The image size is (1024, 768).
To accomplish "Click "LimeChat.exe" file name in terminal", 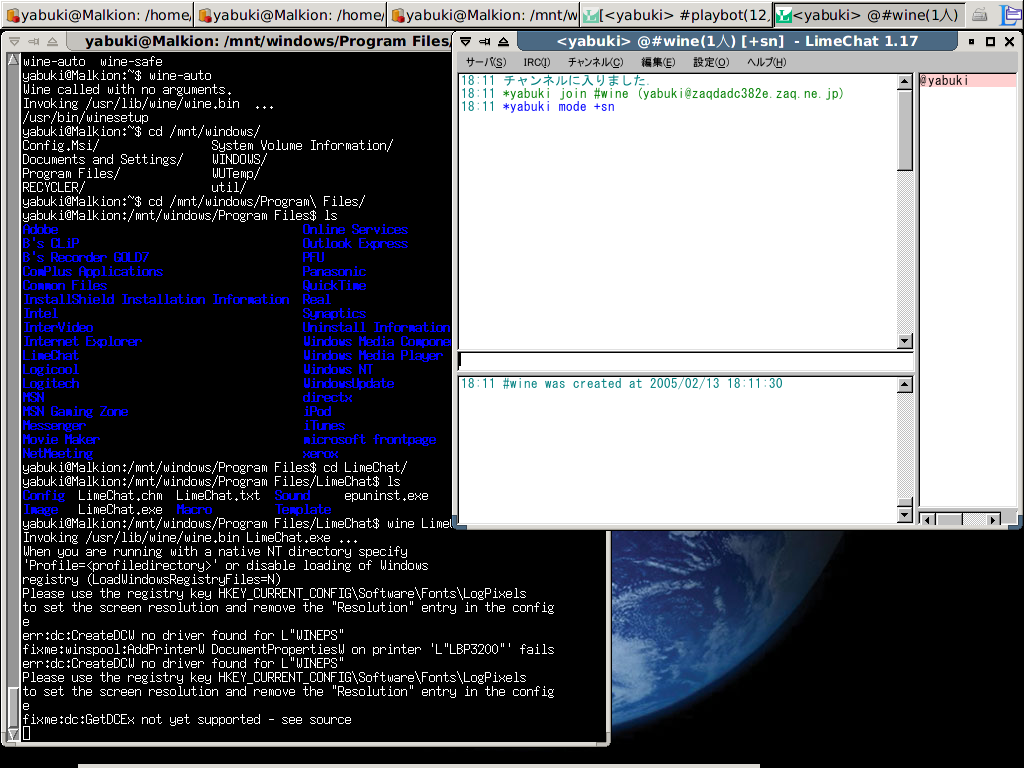I will [x=120, y=509].
